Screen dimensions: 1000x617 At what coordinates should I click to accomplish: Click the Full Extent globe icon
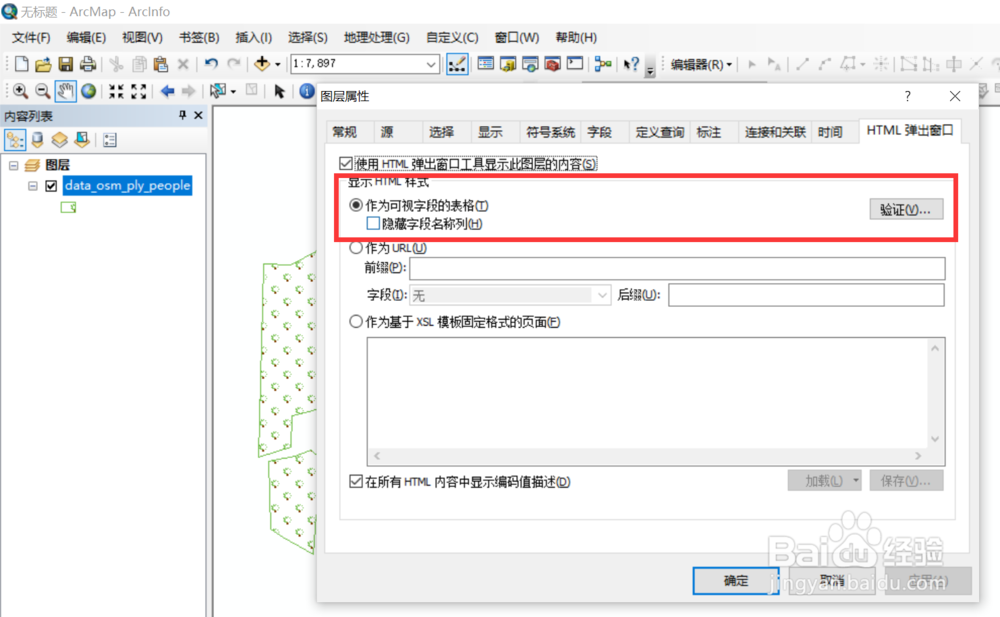[89, 90]
